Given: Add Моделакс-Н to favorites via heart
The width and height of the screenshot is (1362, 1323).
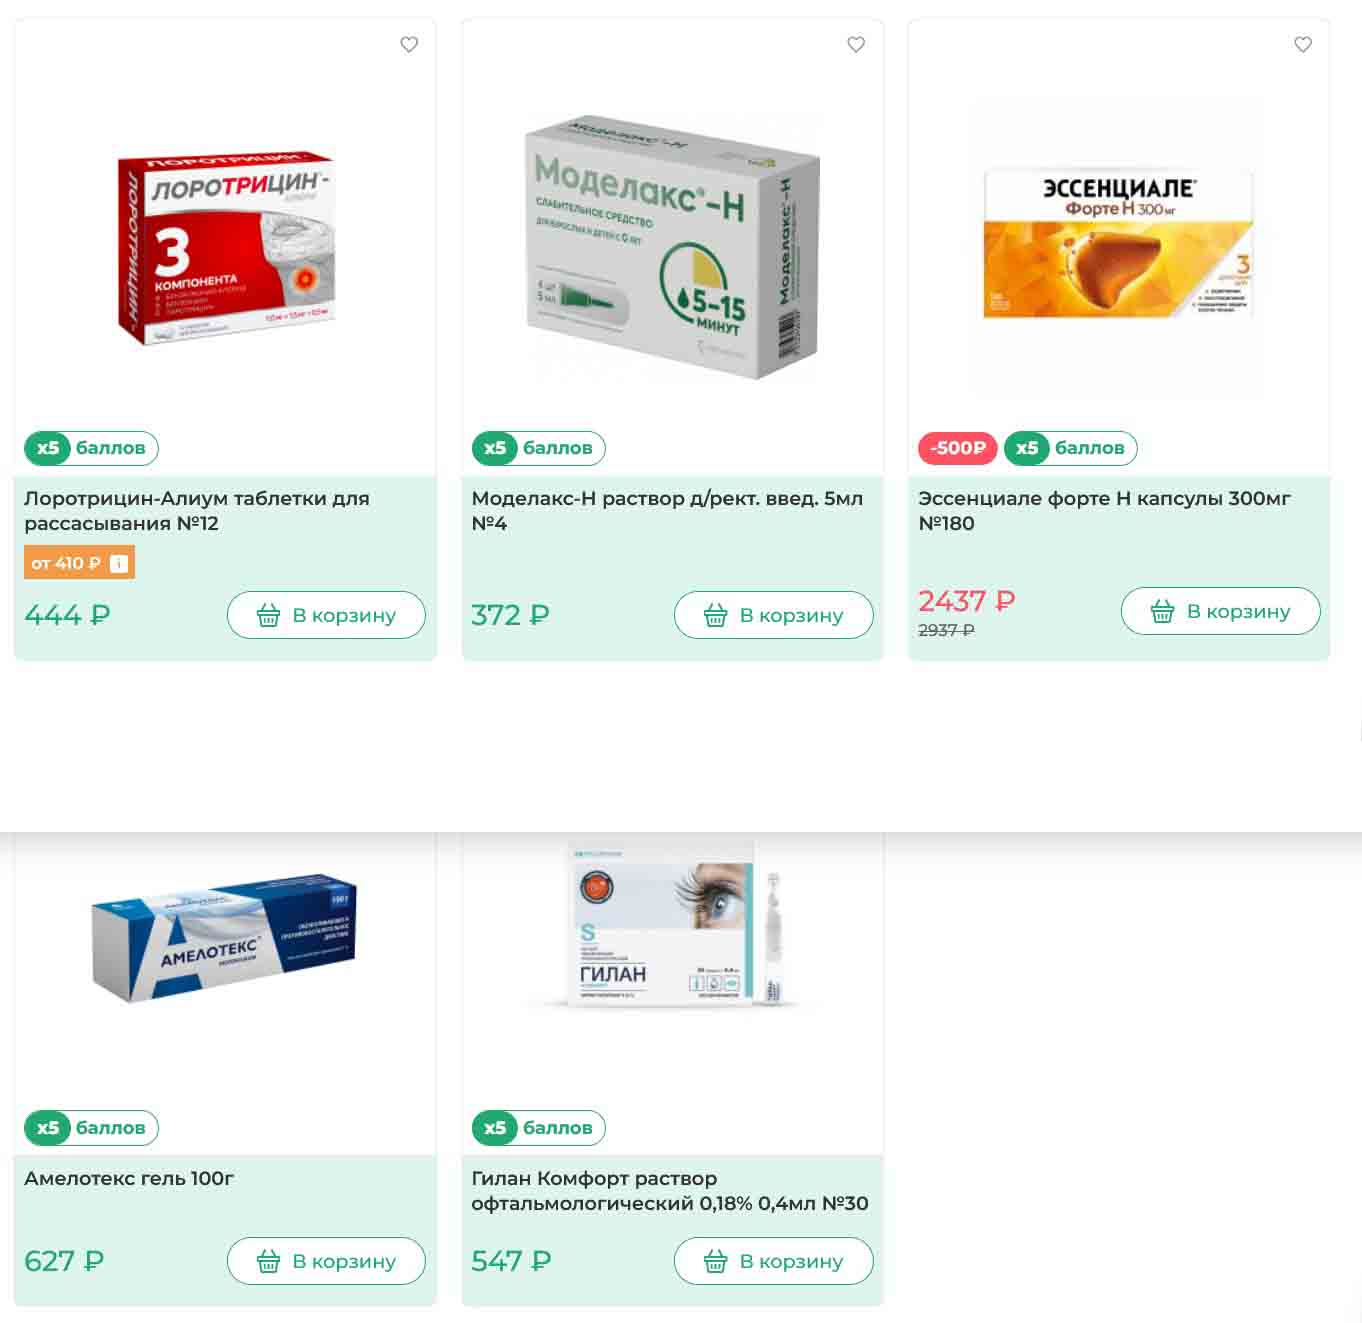Looking at the screenshot, I should [856, 44].
